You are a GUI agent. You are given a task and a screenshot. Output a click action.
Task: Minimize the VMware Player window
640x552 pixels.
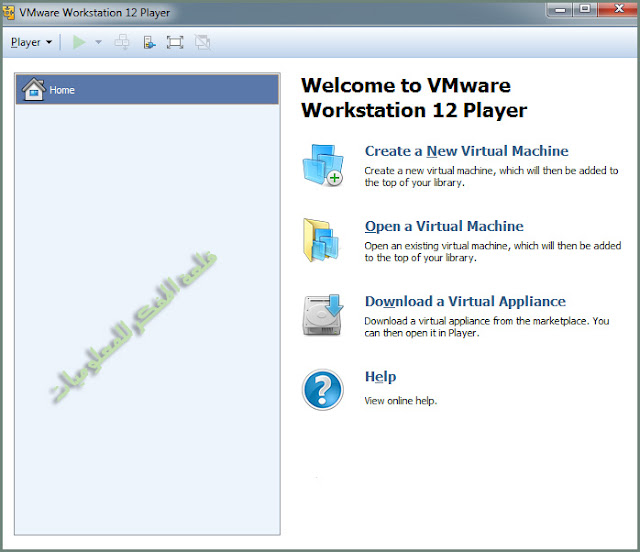coord(560,10)
